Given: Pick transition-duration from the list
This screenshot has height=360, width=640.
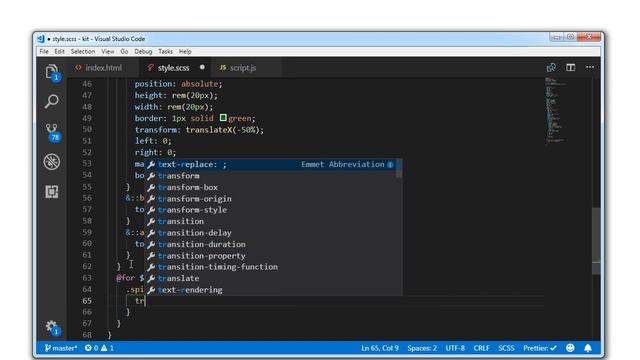Looking at the screenshot, I should coord(270,244).
